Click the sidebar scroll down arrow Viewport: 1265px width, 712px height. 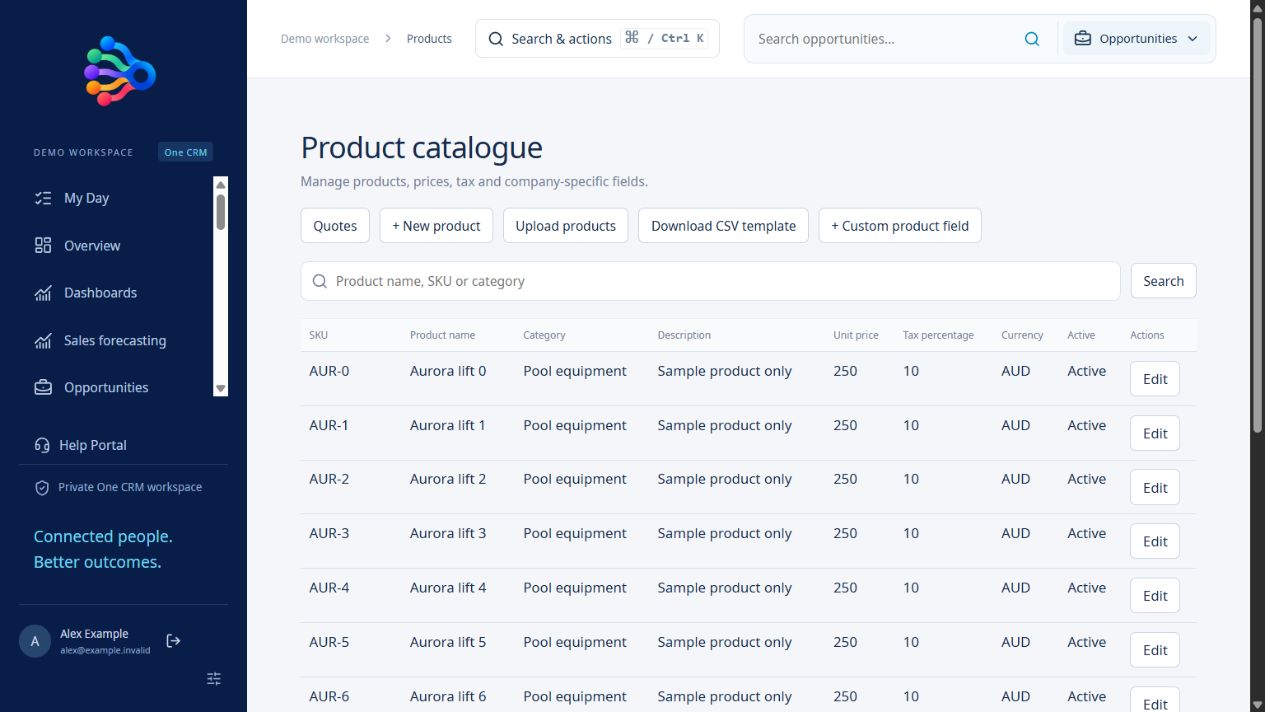(x=221, y=389)
